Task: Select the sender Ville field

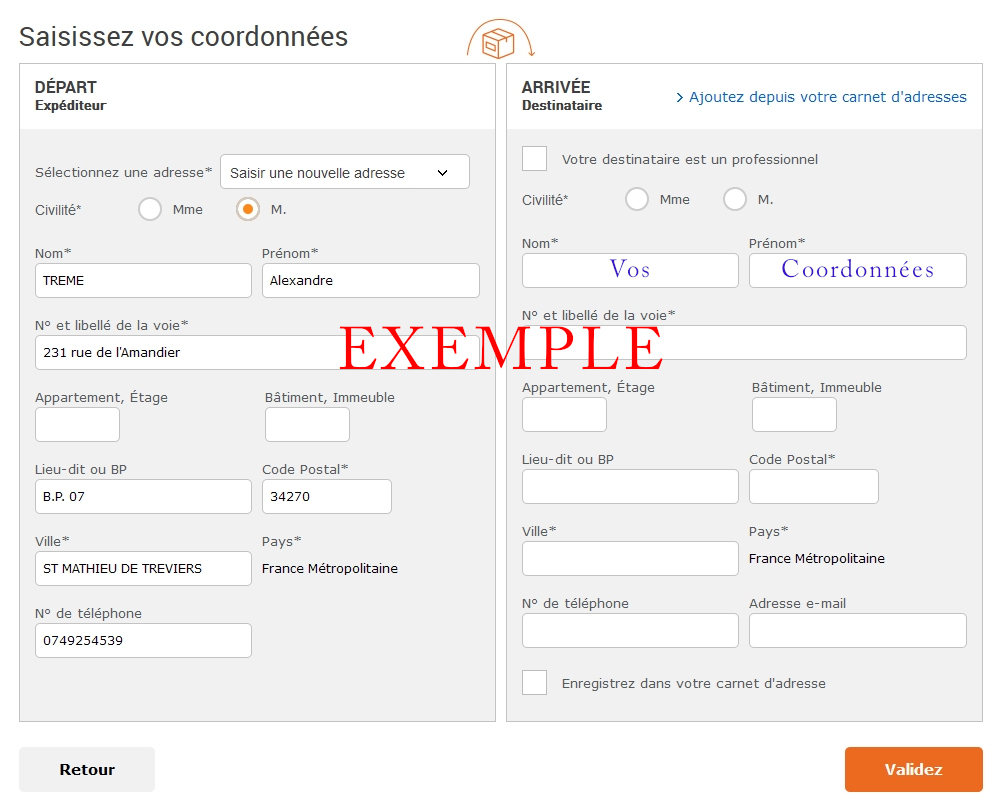Action: click(143, 568)
